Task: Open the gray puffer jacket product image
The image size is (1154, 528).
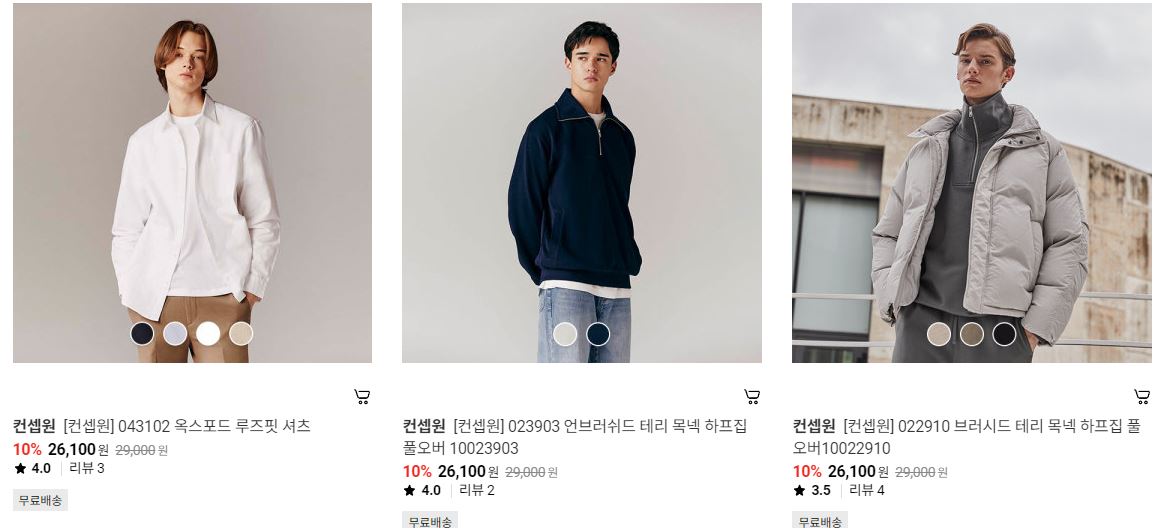Action: (971, 183)
